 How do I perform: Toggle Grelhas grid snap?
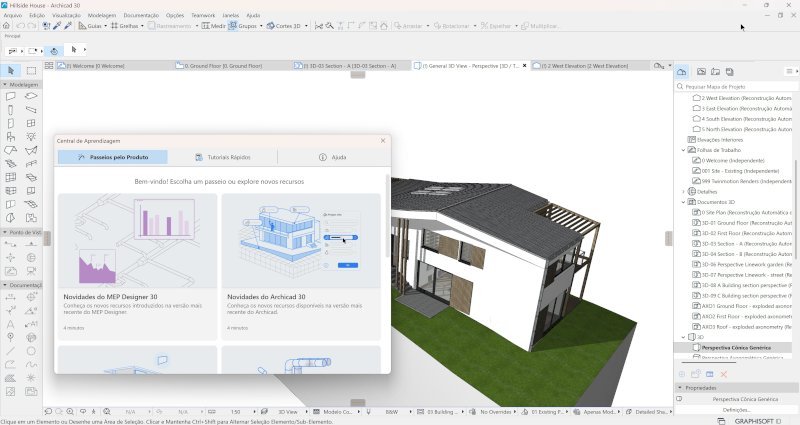tap(124, 26)
